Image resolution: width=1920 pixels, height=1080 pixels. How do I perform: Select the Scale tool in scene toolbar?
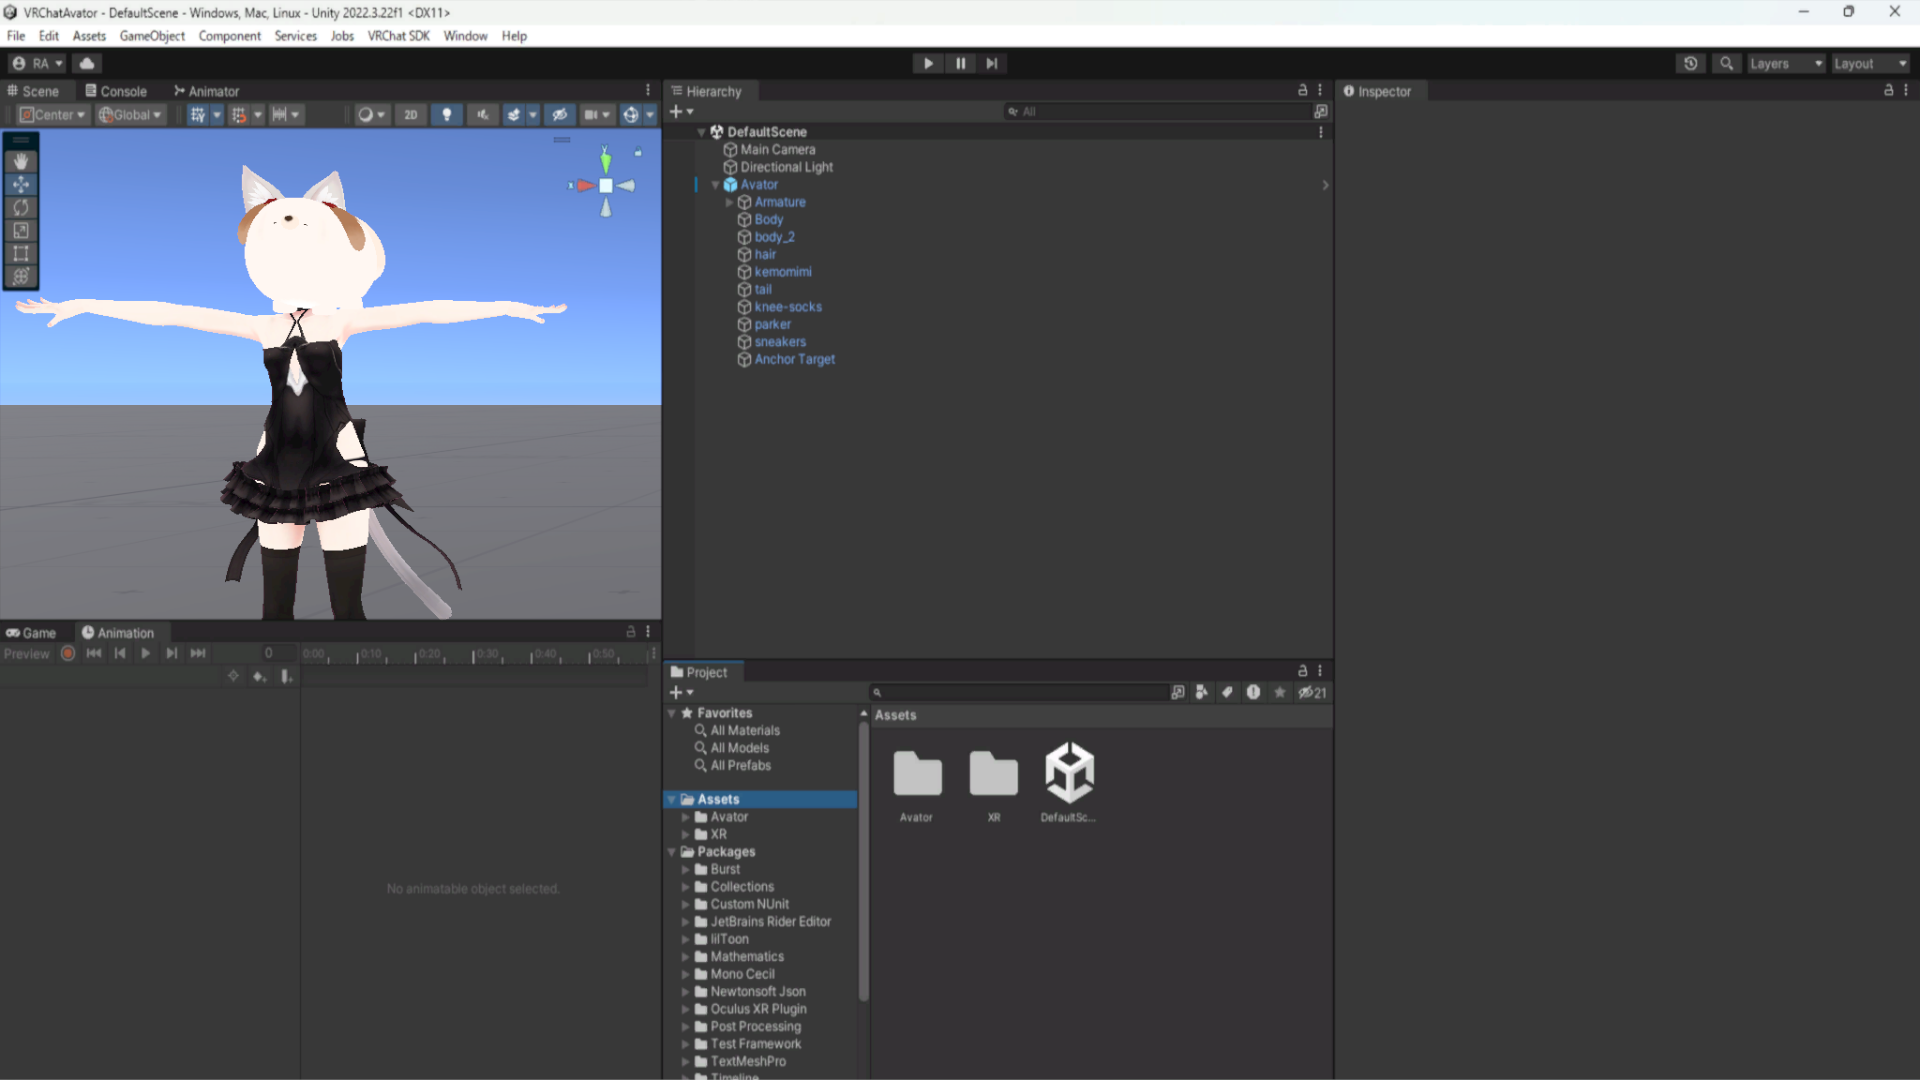21,231
